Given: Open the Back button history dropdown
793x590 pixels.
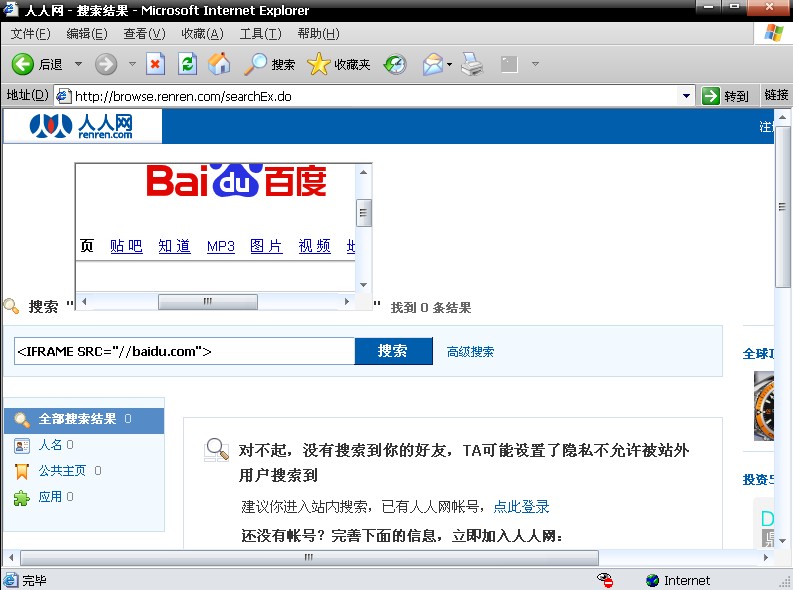Looking at the screenshot, I should point(78,64).
